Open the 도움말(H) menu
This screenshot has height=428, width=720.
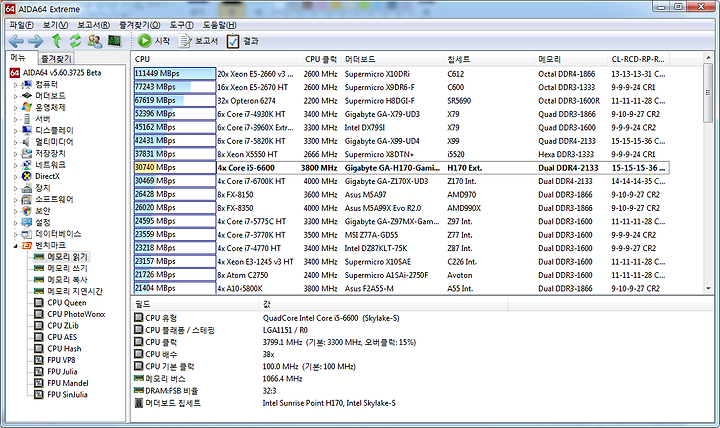click(219, 25)
